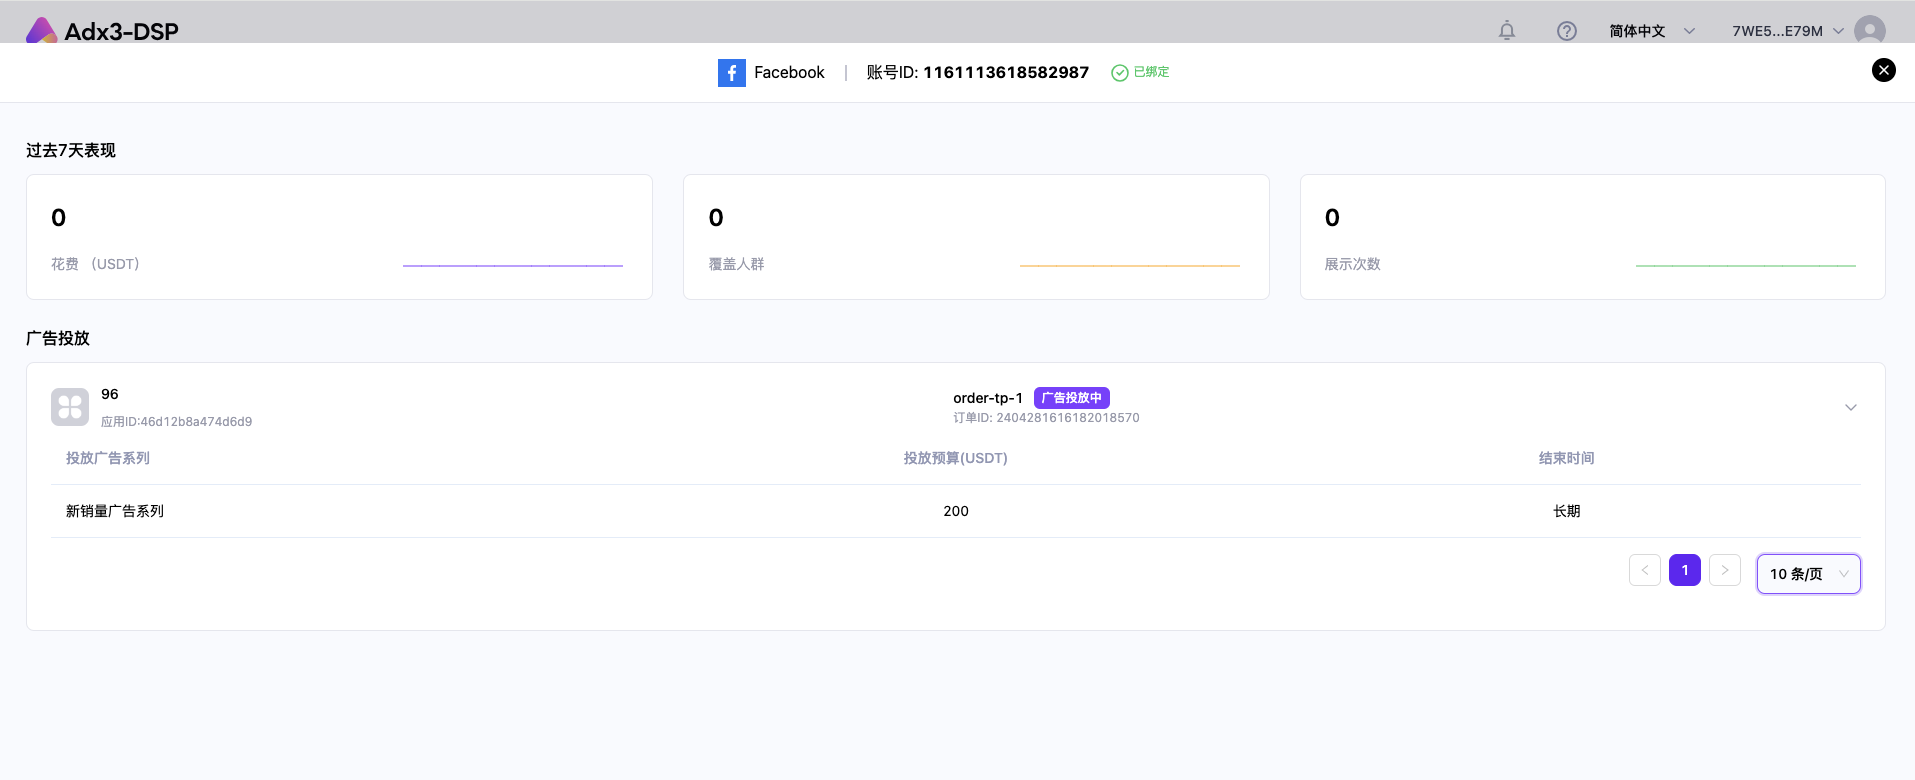Click the 广告投放中 status tag
This screenshot has height=780, width=1915.
[x=1071, y=398]
